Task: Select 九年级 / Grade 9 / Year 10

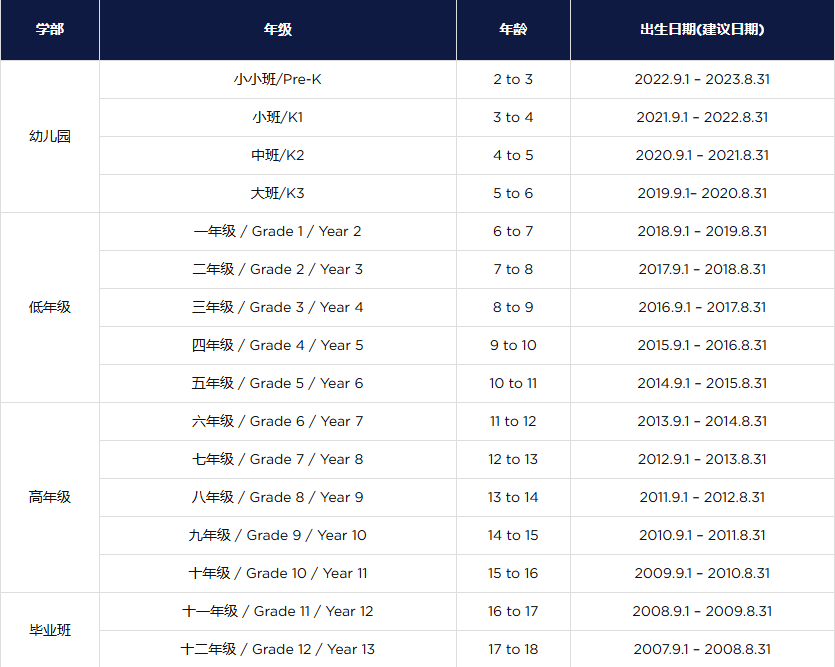Action: coord(277,535)
